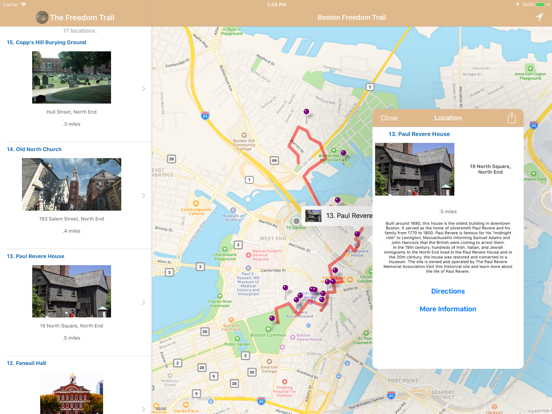Open Copp's Hill Burying Ground chevron
Image resolution: width=552 pixels, height=414 pixels.
click(x=143, y=88)
